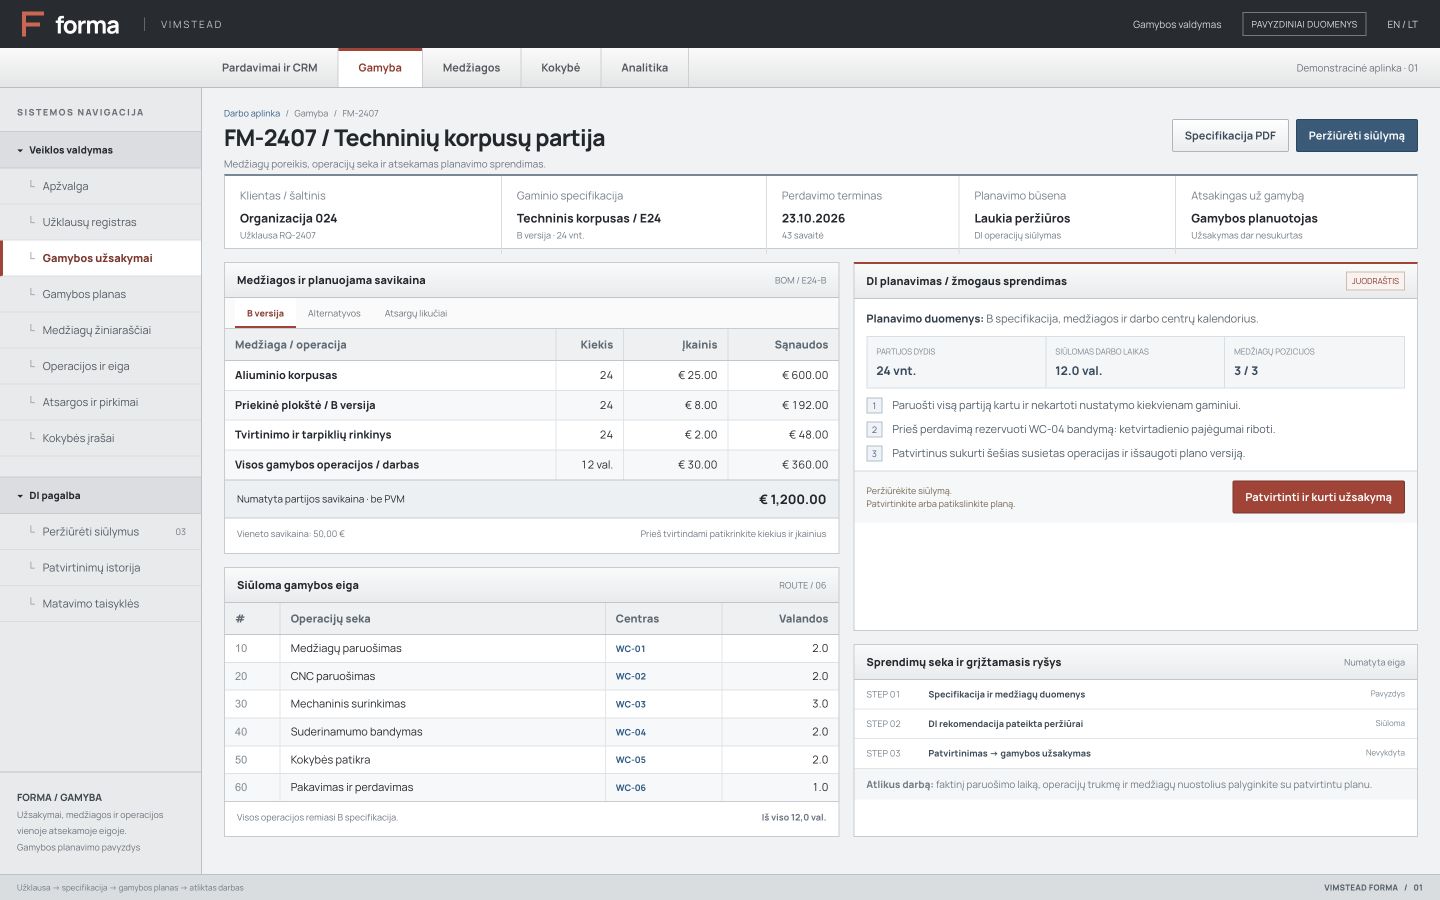The height and width of the screenshot is (900, 1440).
Task: Open Patvirtinimų istorija sidebar item
Action: [x=100, y=568]
